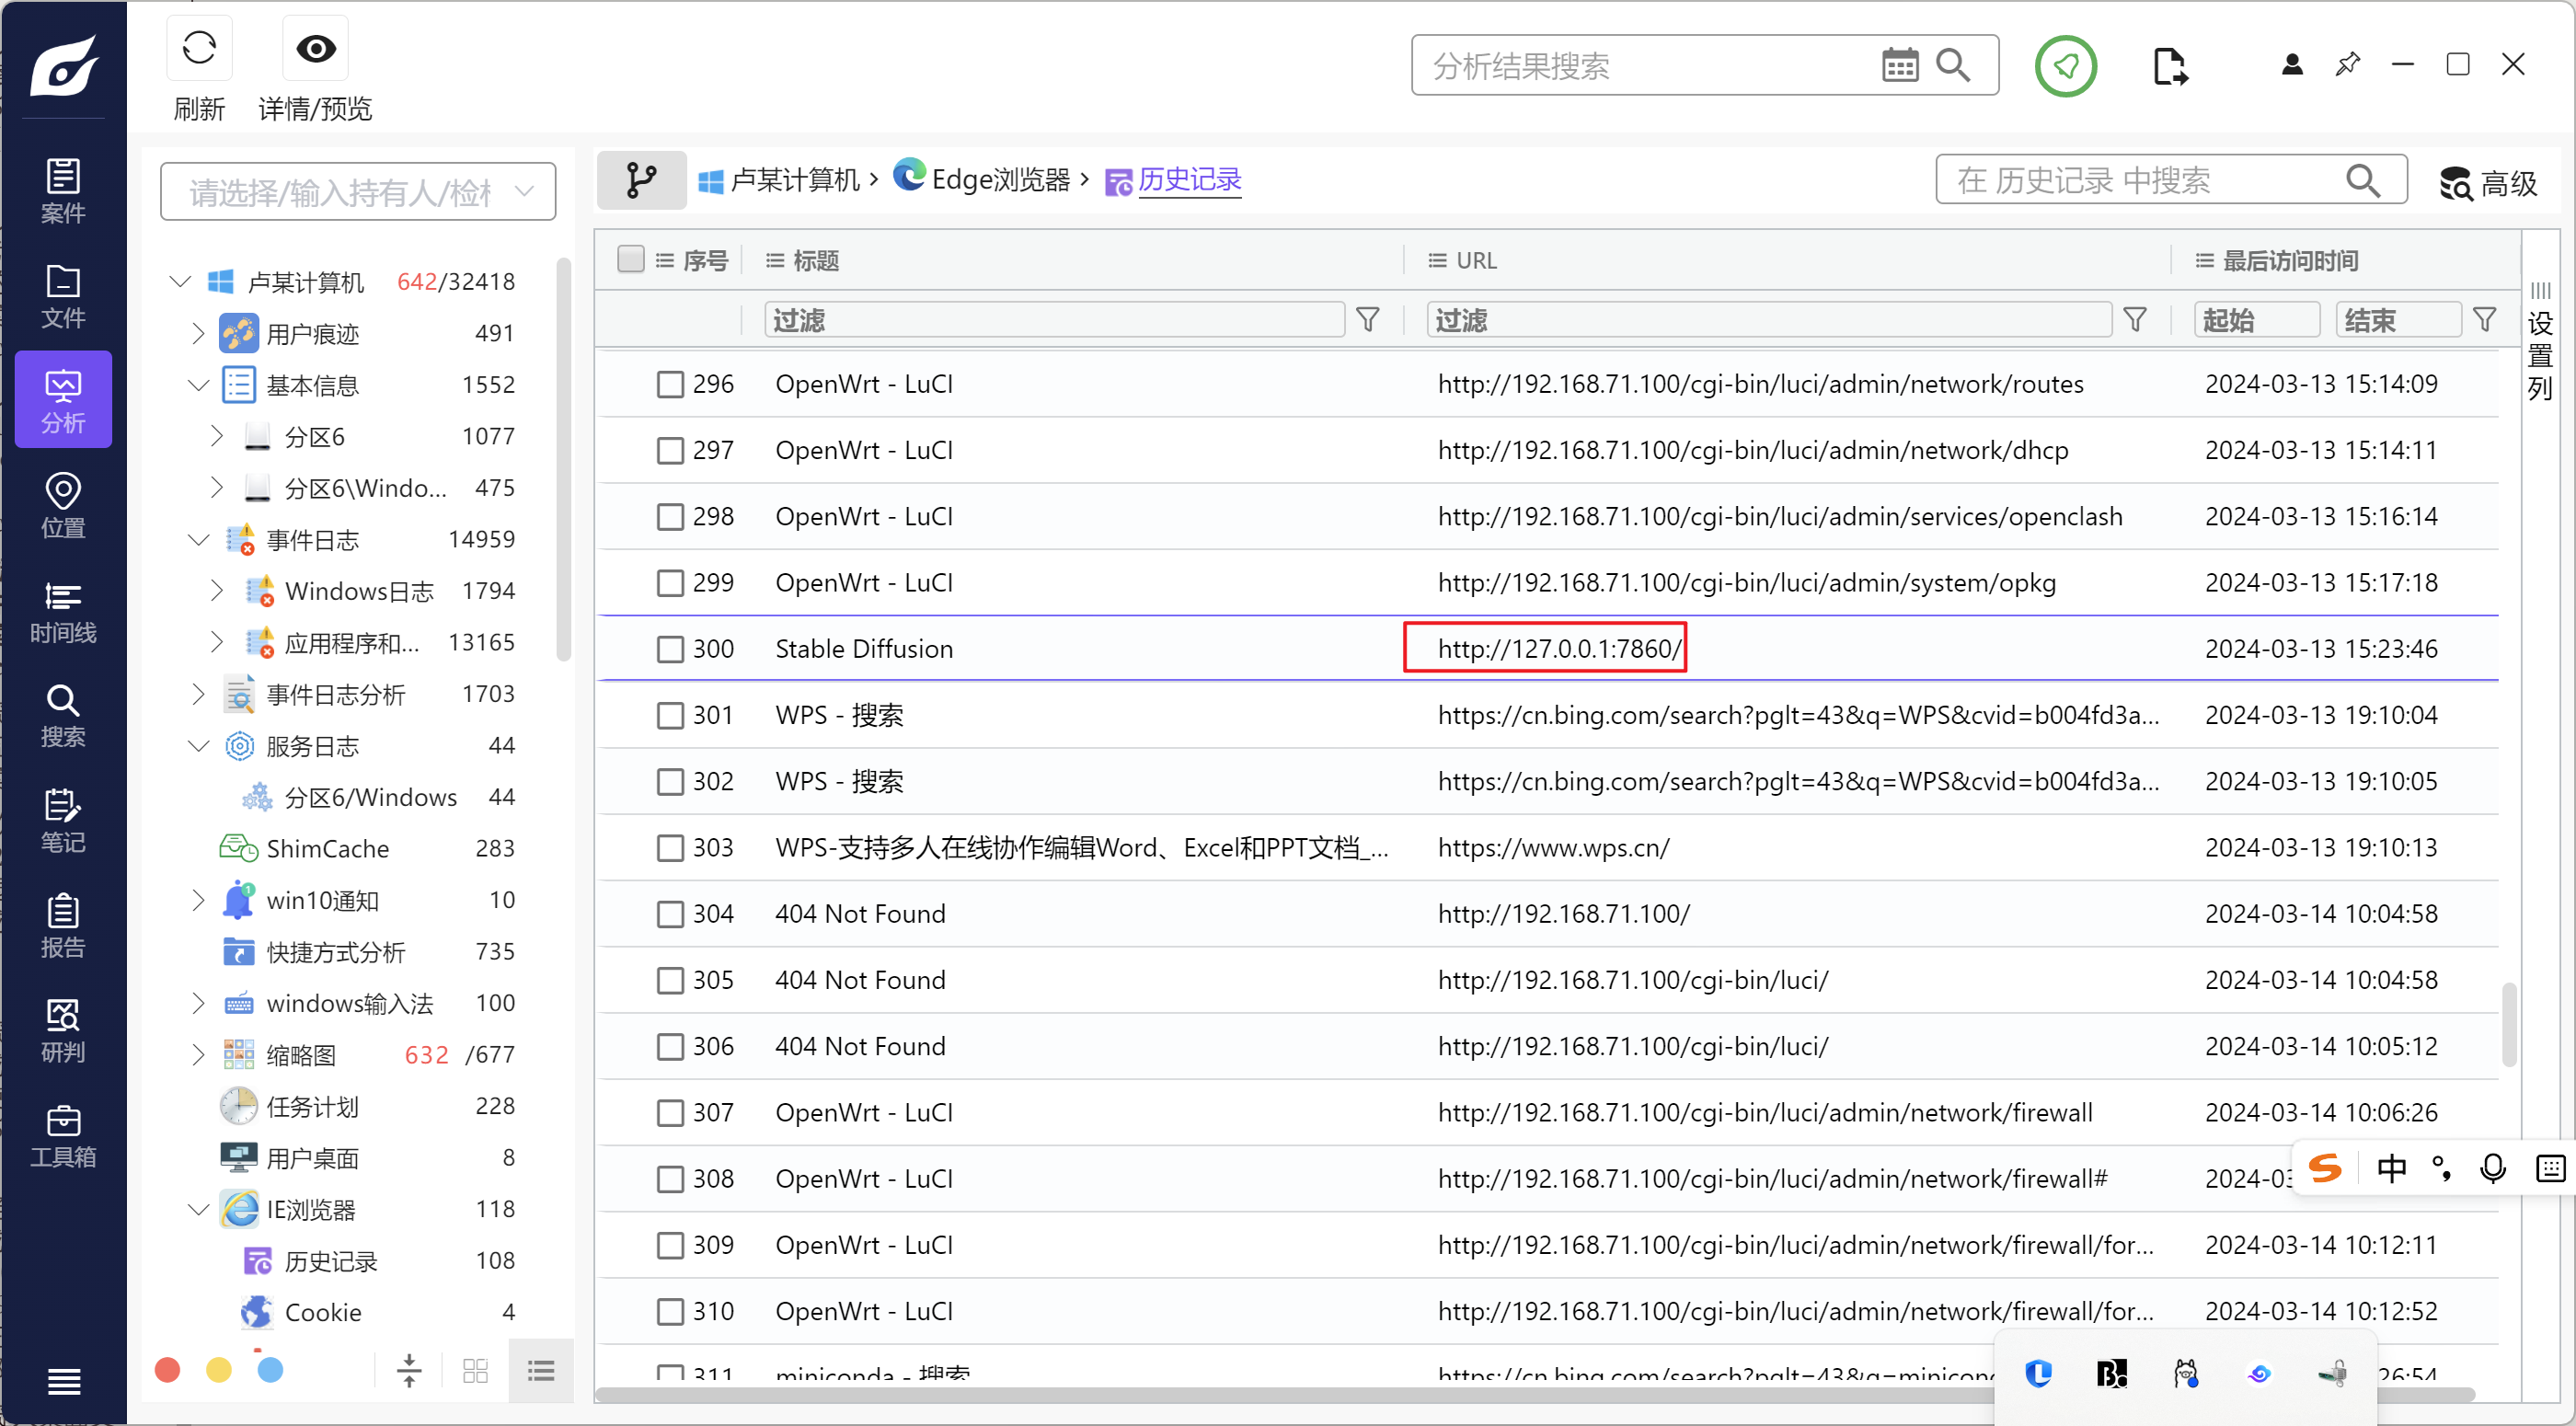Collapse the IE浏览器 tree node
Image resolution: width=2576 pixels, height=1426 pixels.
point(197,1210)
